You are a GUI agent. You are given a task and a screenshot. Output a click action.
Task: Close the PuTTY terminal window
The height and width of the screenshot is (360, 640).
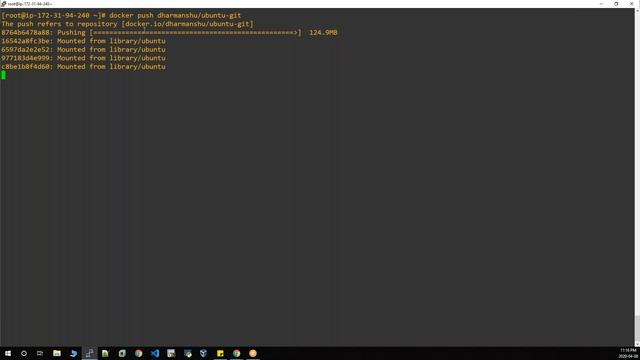(x=631, y=4)
